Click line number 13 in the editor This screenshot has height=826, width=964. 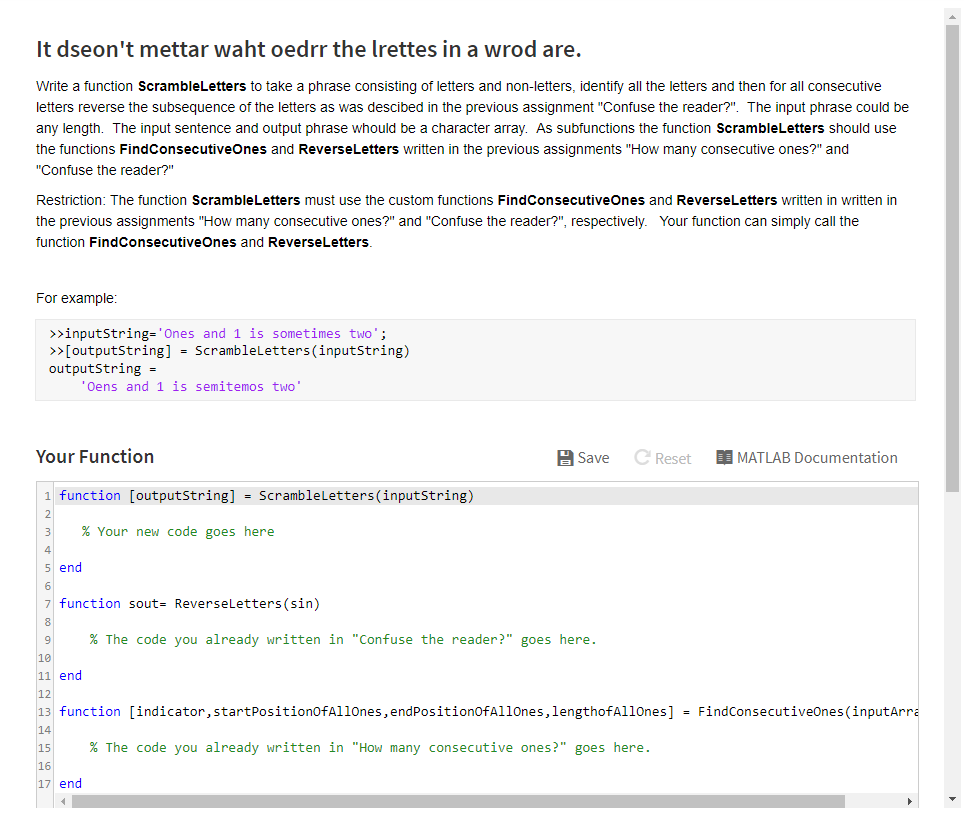tap(43, 711)
